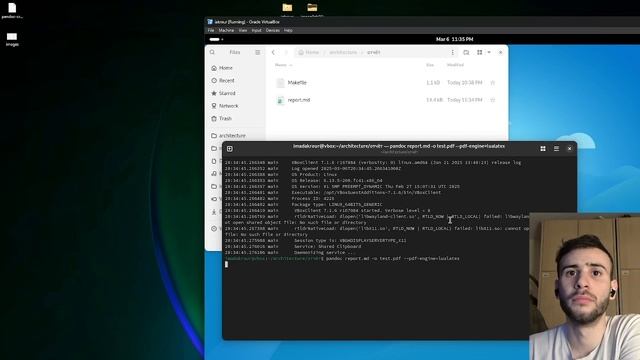This screenshot has width=640, height=360.
Task: Star the Makefile row
Action: (493, 82)
